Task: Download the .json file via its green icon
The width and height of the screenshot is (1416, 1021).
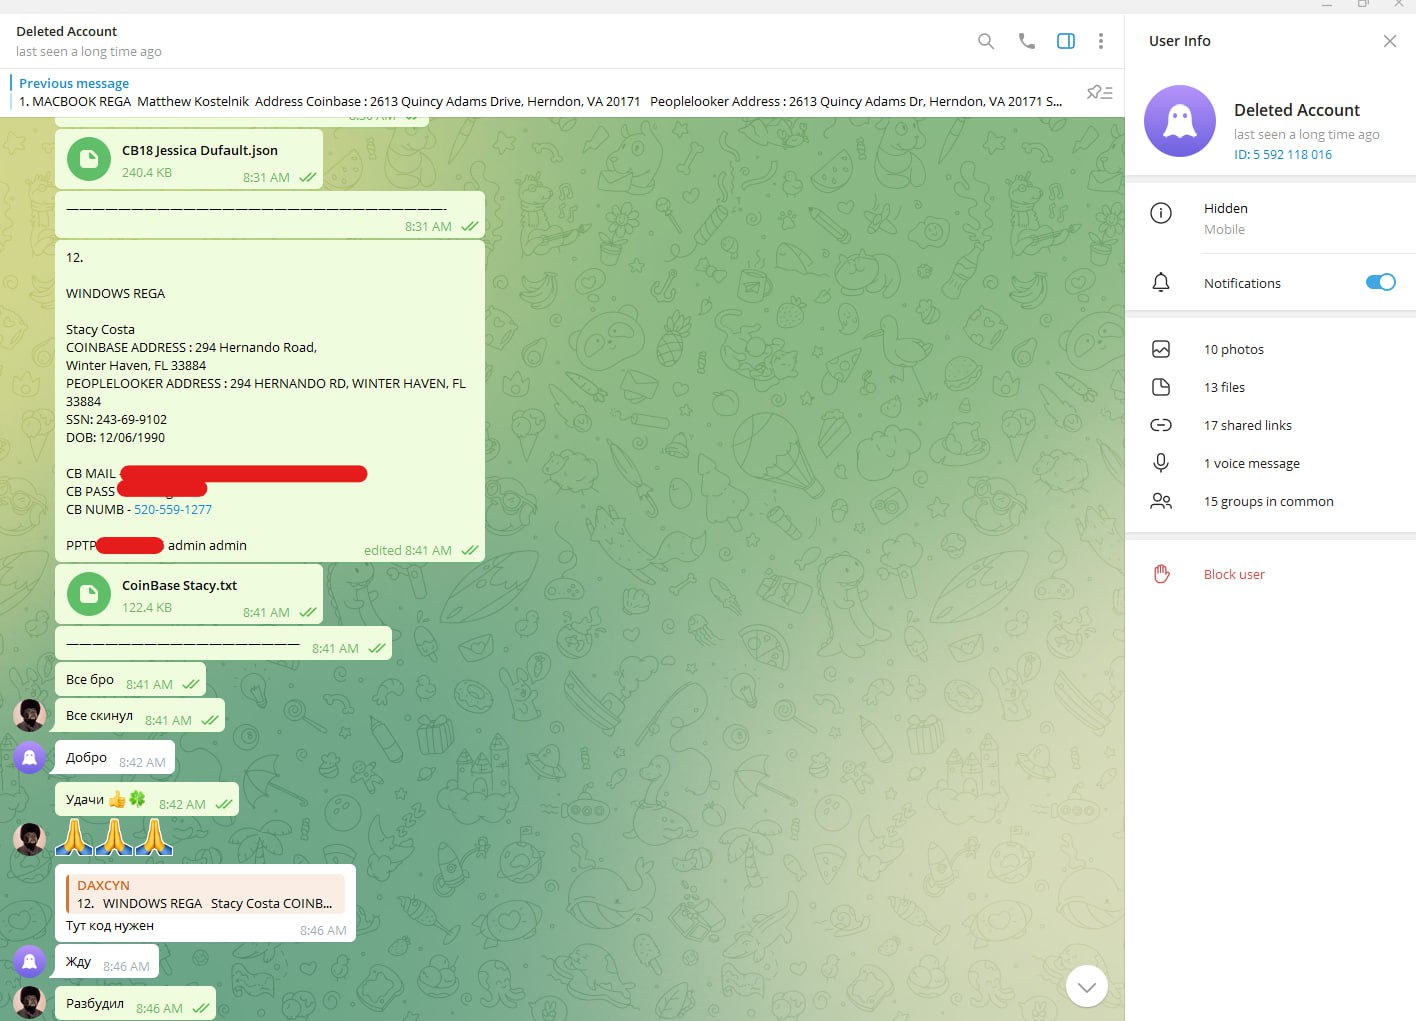Action: (89, 159)
